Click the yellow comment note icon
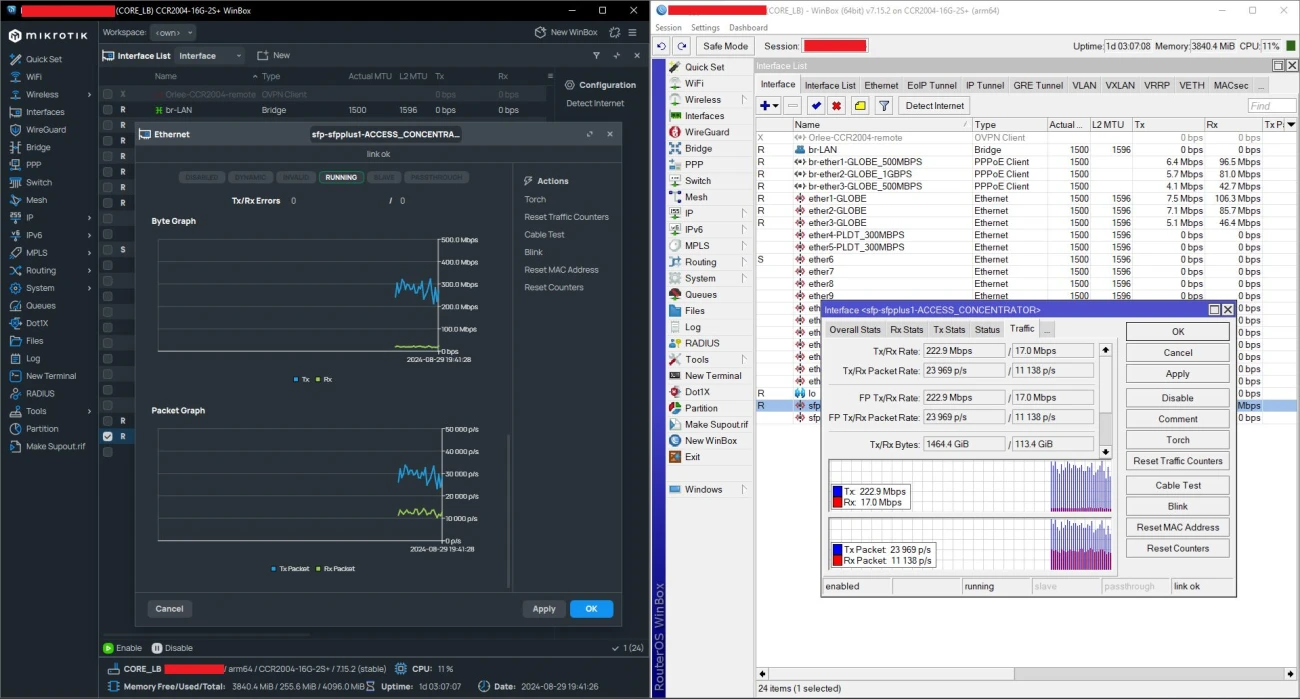This screenshot has height=699, width=1300. point(860,105)
